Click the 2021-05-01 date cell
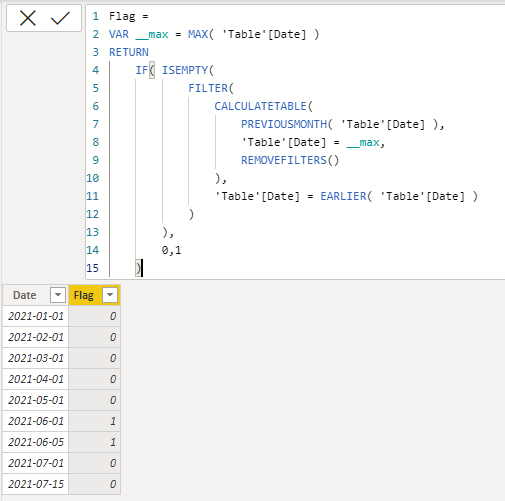 click(x=35, y=400)
